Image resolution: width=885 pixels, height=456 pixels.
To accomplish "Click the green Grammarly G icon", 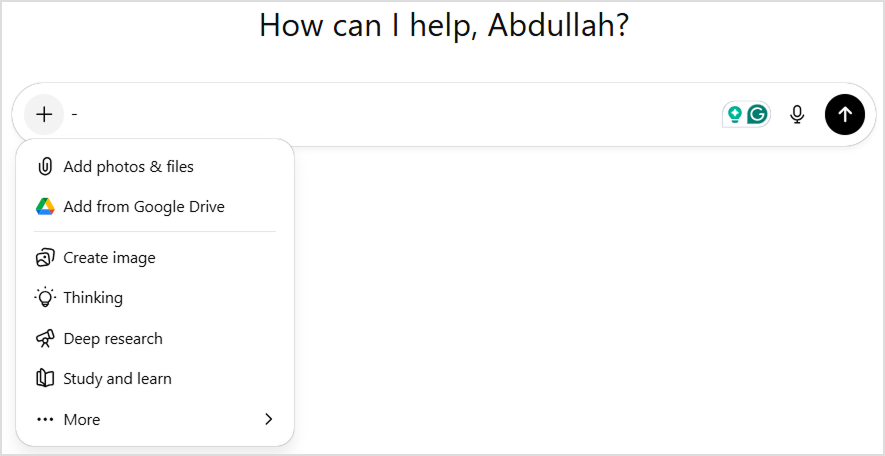I will 758,114.
